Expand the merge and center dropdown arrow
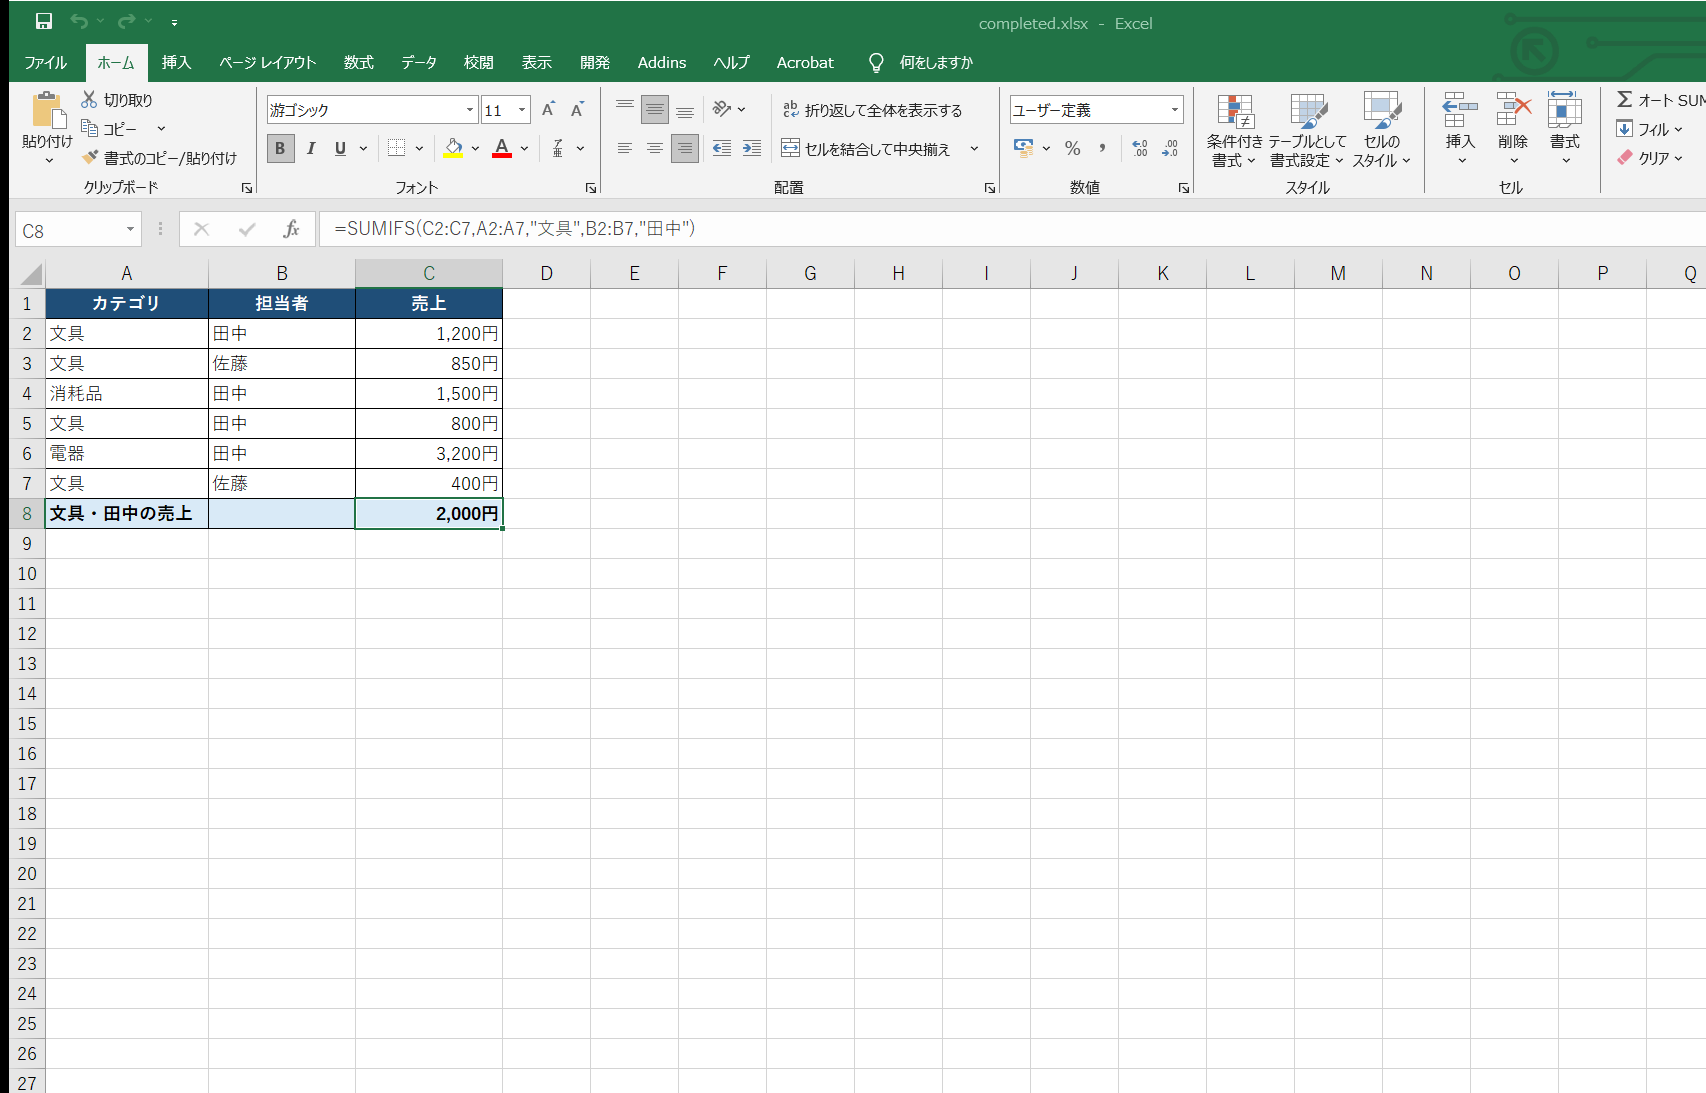This screenshot has width=1706, height=1093. pyautogui.click(x=974, y=149)
